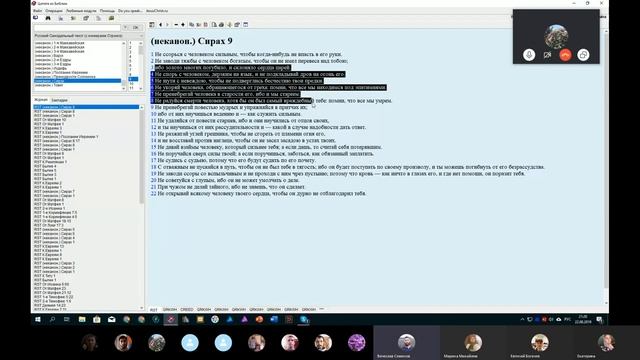Open the Файл menu
Image resolution: width=640 pixels, height=360 pixels.
tap(37, 11)
